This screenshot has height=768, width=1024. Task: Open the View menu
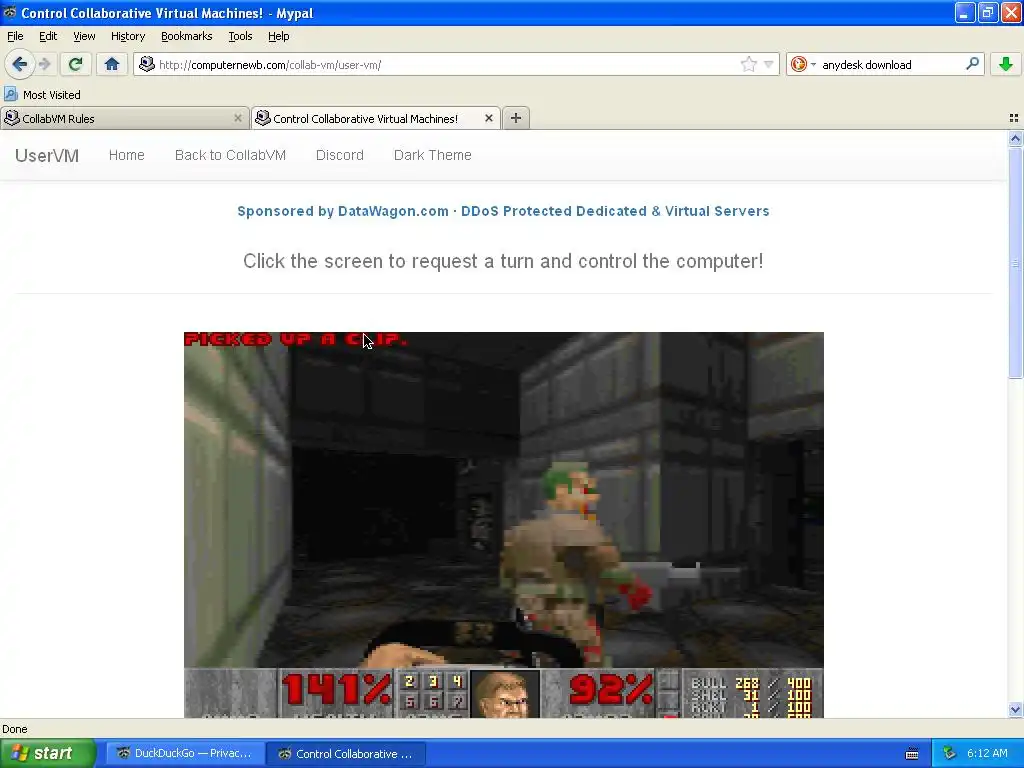84,36
